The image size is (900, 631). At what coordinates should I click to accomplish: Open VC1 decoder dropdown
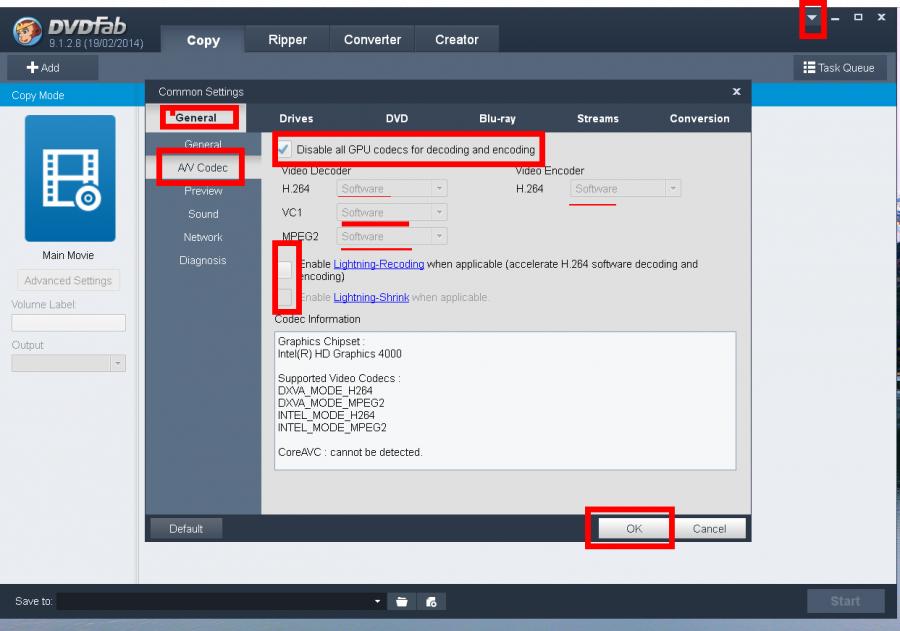coord(391,212)
